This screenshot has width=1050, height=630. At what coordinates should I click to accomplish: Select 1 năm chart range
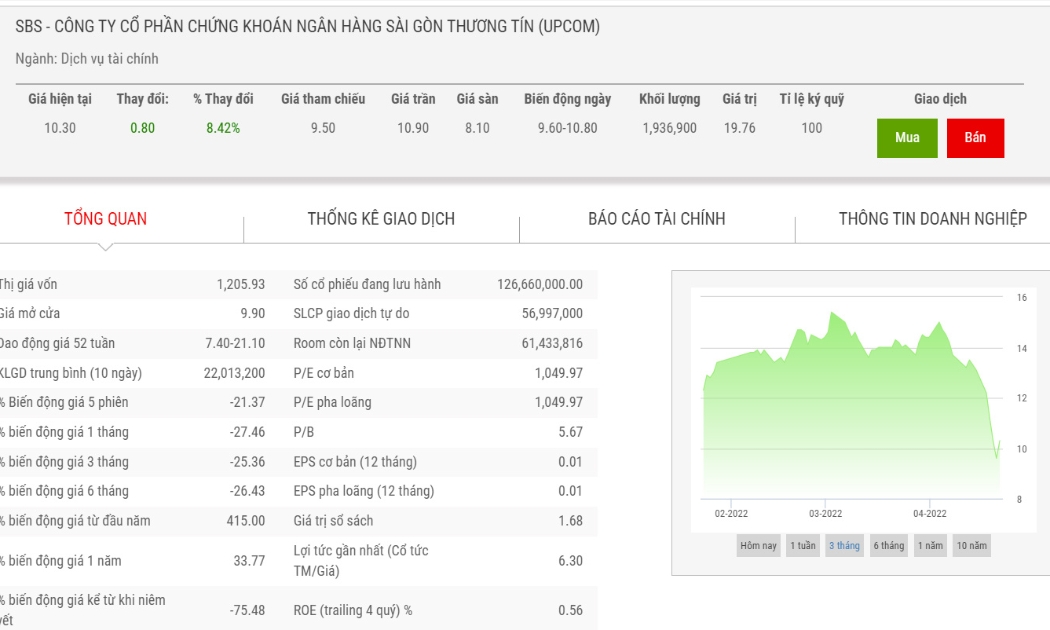[930, 546]
